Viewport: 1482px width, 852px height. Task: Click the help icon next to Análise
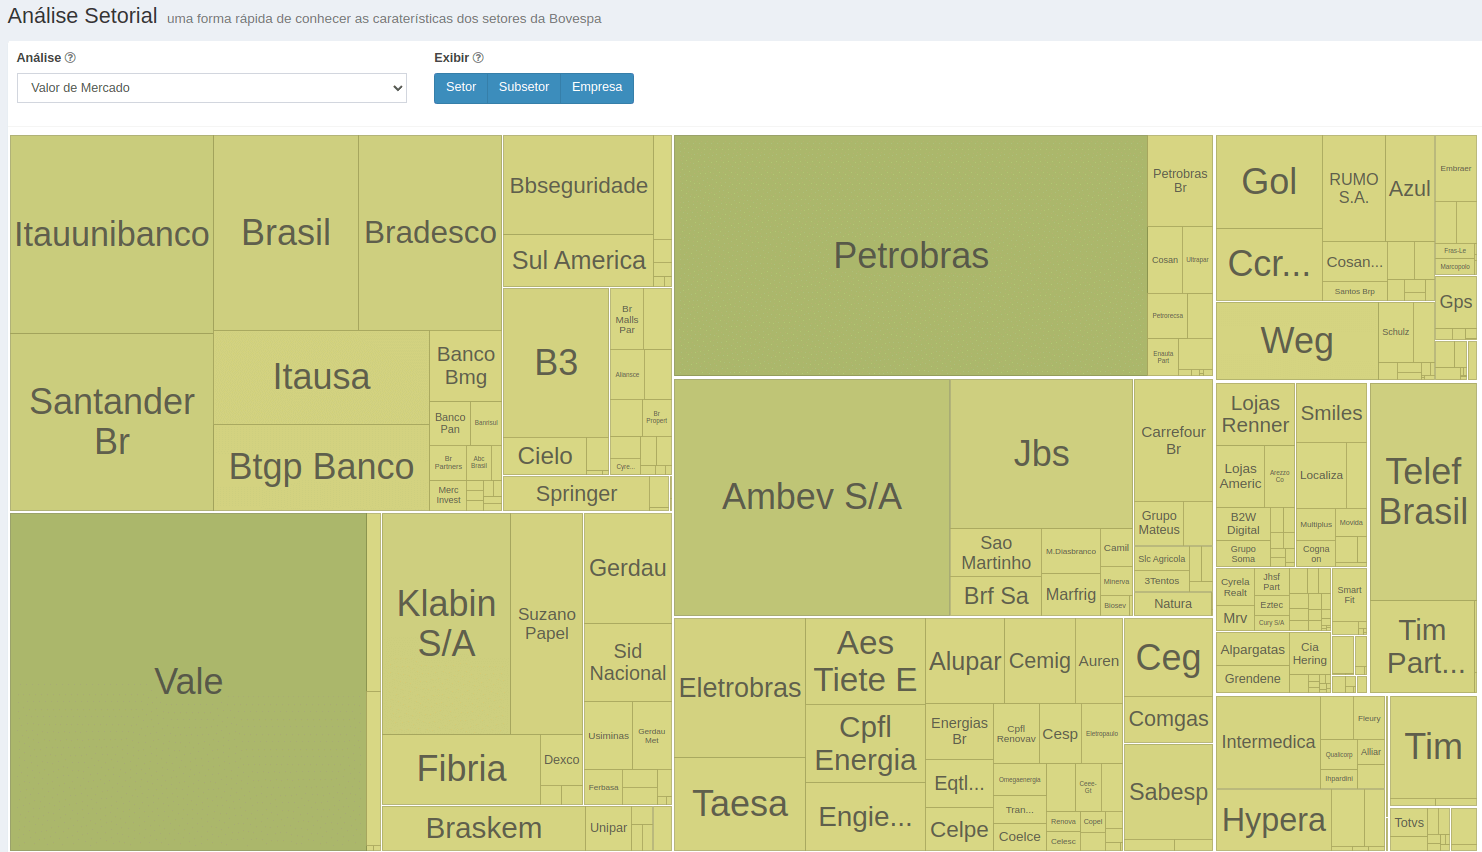[70, 58]
